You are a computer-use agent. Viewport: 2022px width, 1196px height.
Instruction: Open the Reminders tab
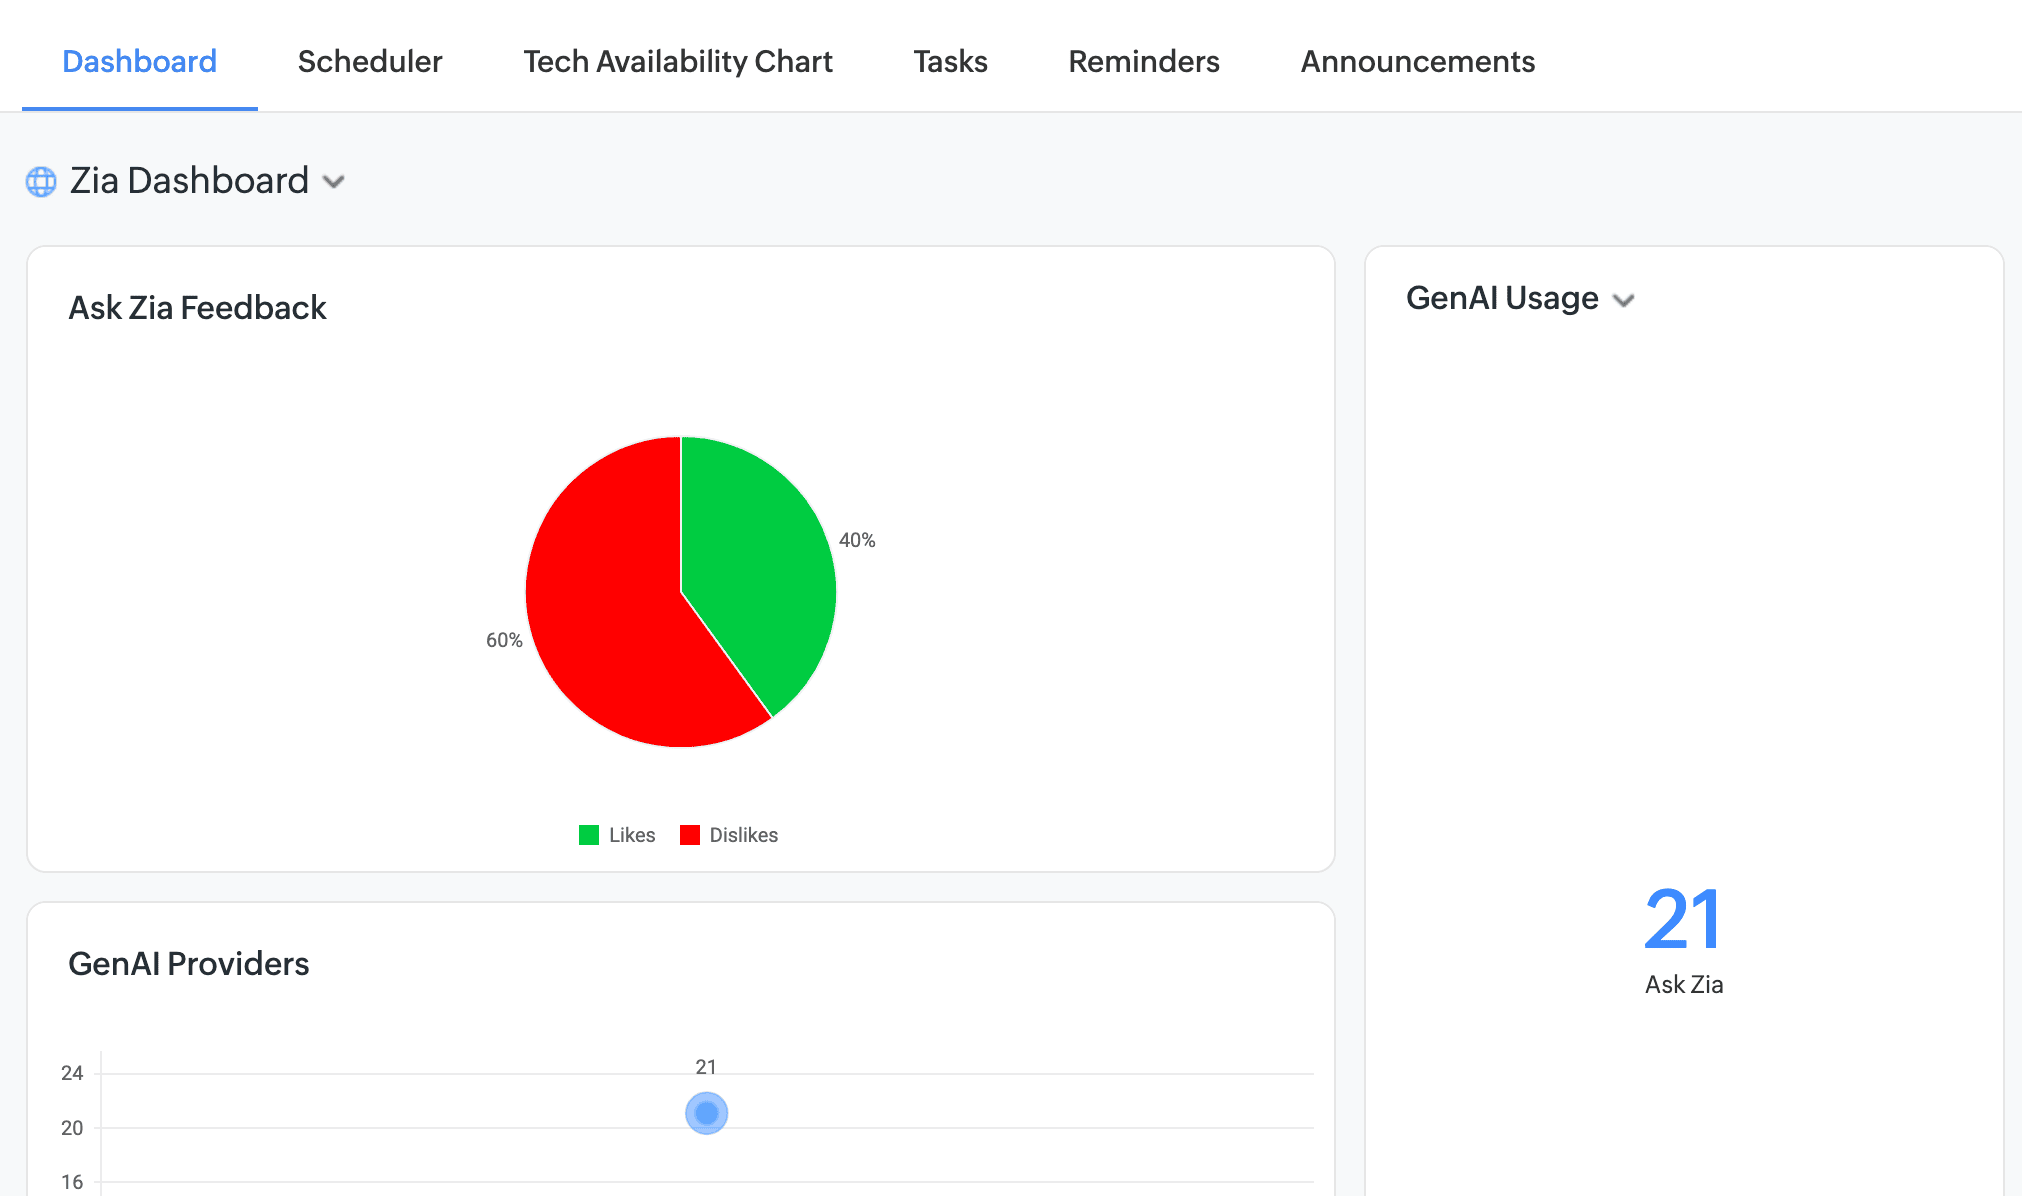pyautogui.click(x=1144, y=61)
